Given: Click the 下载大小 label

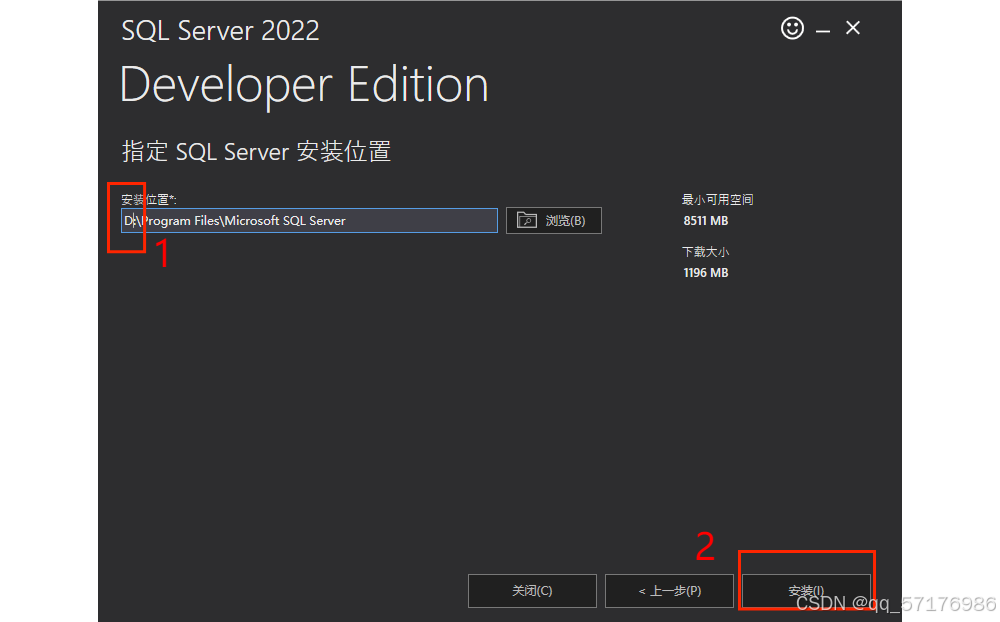Looking at the screenshot, I should (705, 252).
